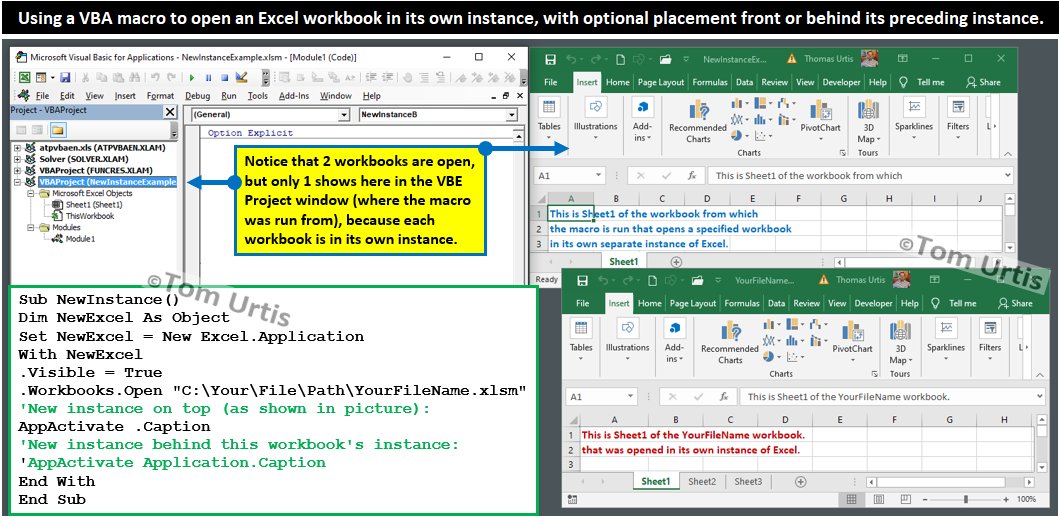
Task: Open Developer tab in NewInstanceEx Excel window
Action: (x=841, y=82)
